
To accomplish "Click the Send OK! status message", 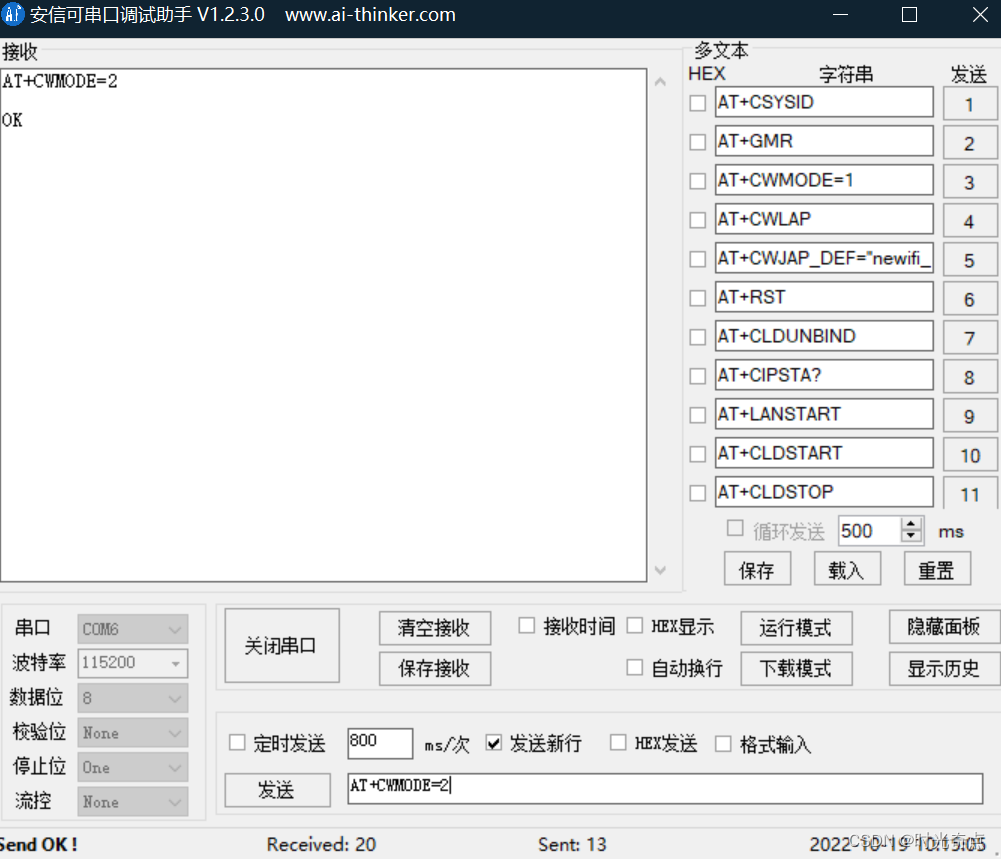I will (x=38, y=844).
